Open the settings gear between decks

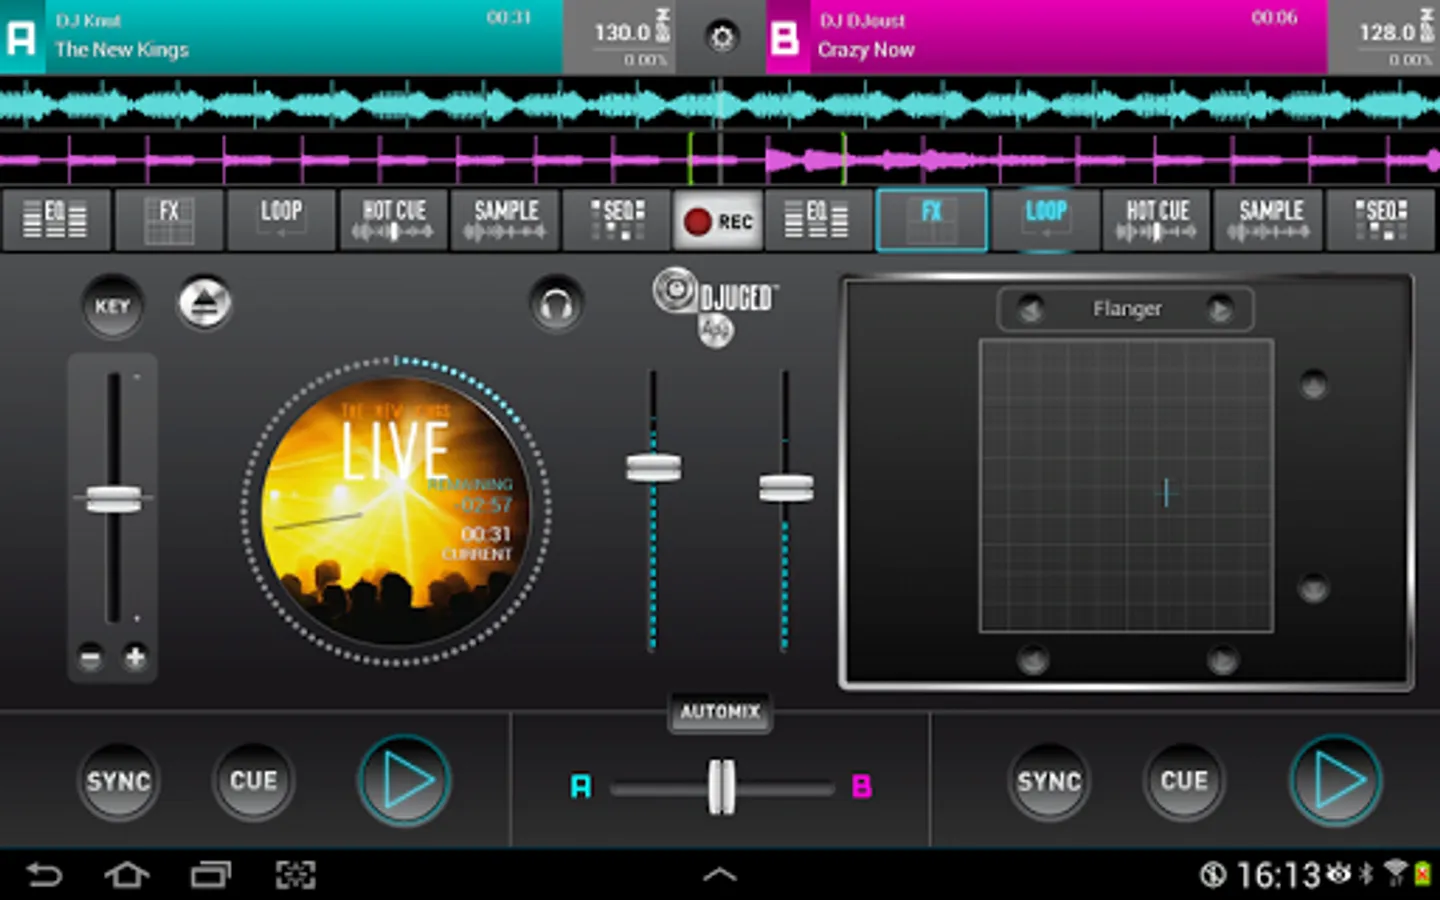pos(721,38)
